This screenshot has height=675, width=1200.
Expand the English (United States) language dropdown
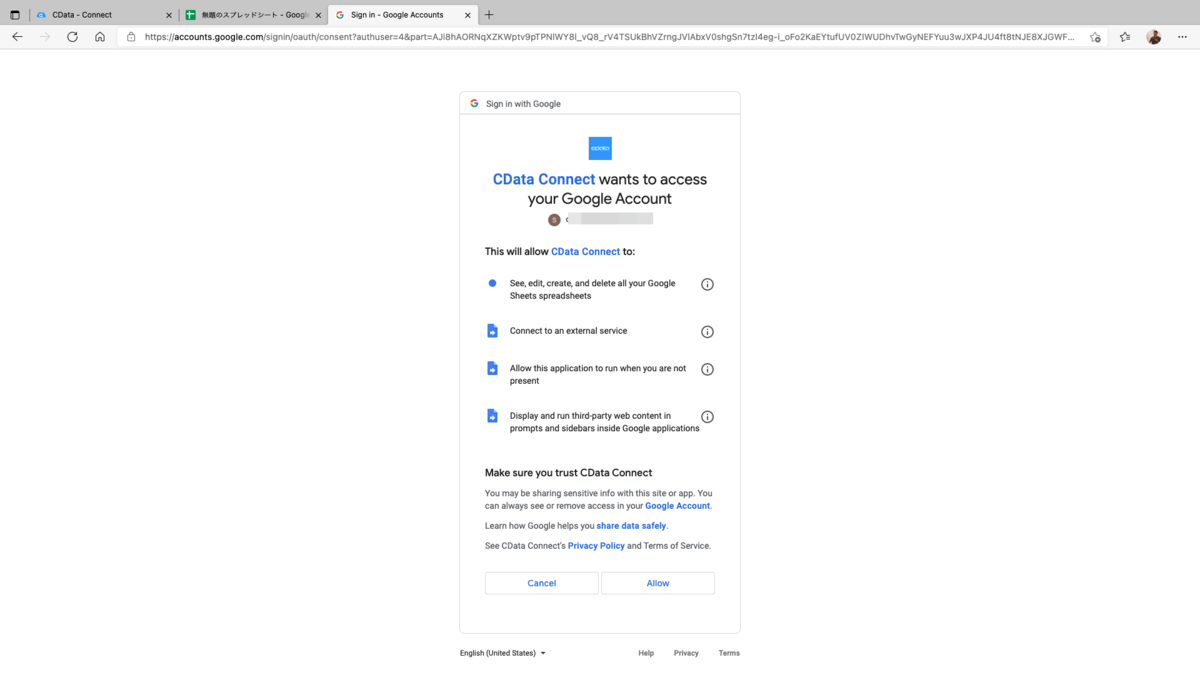coord(503,653)
